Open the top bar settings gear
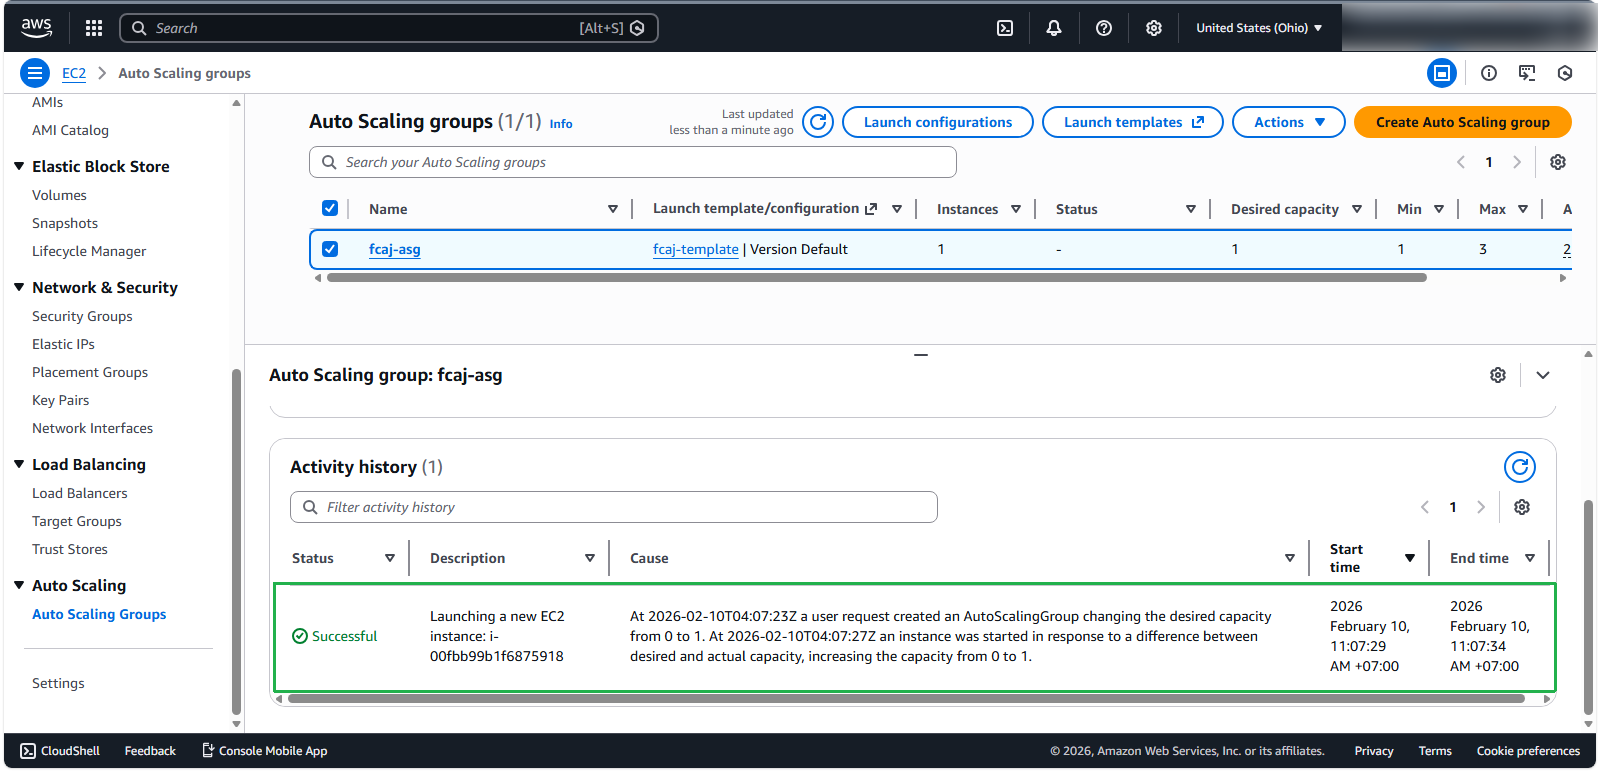The image size is (1600, 772). pos(1154,28)
